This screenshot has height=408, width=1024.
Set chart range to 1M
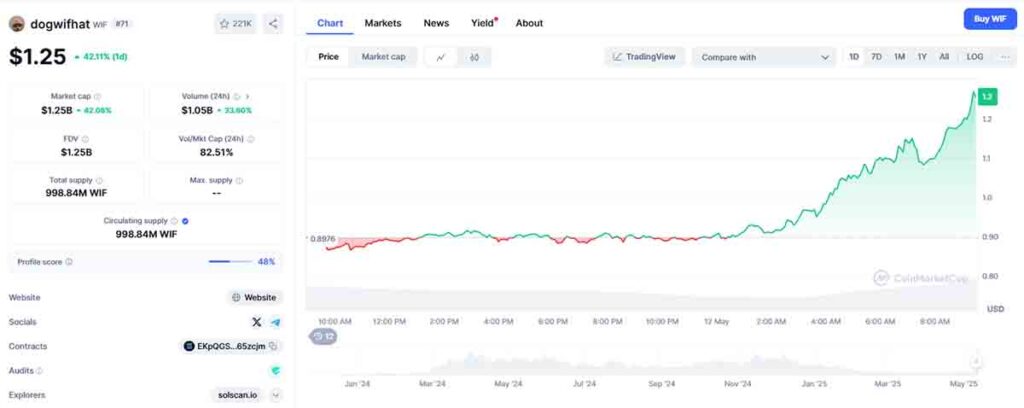899,57
